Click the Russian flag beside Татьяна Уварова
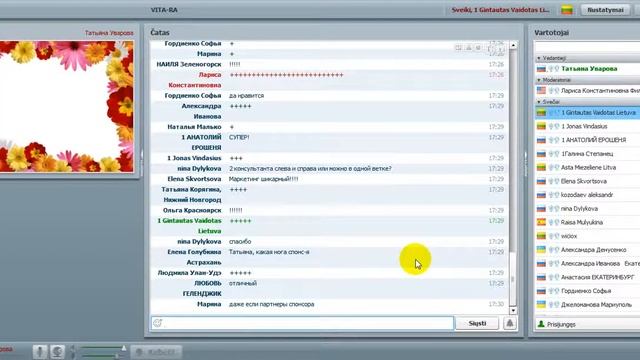Image resolution: width=640 pixels, height=360 pixels. (541, 69)
